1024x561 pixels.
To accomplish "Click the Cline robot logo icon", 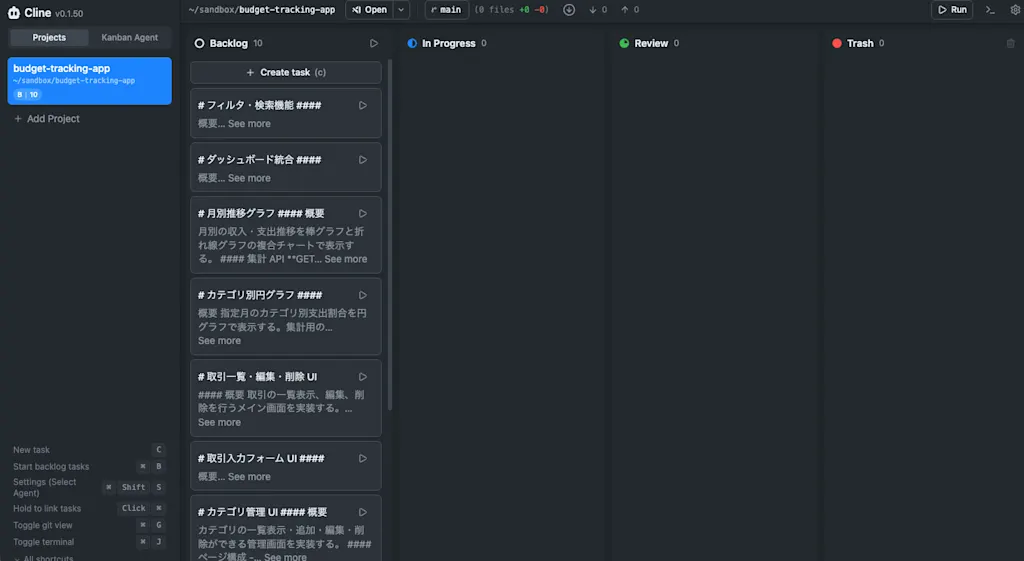I will 14,13.
